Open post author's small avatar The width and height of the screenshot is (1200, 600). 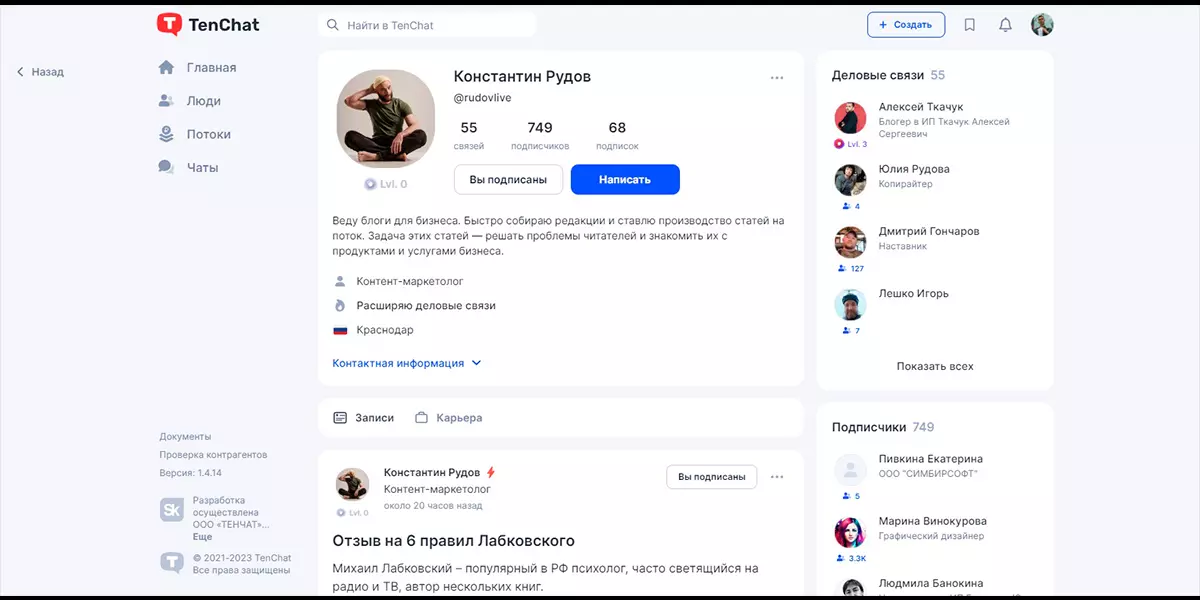click(x=352, y=484)
